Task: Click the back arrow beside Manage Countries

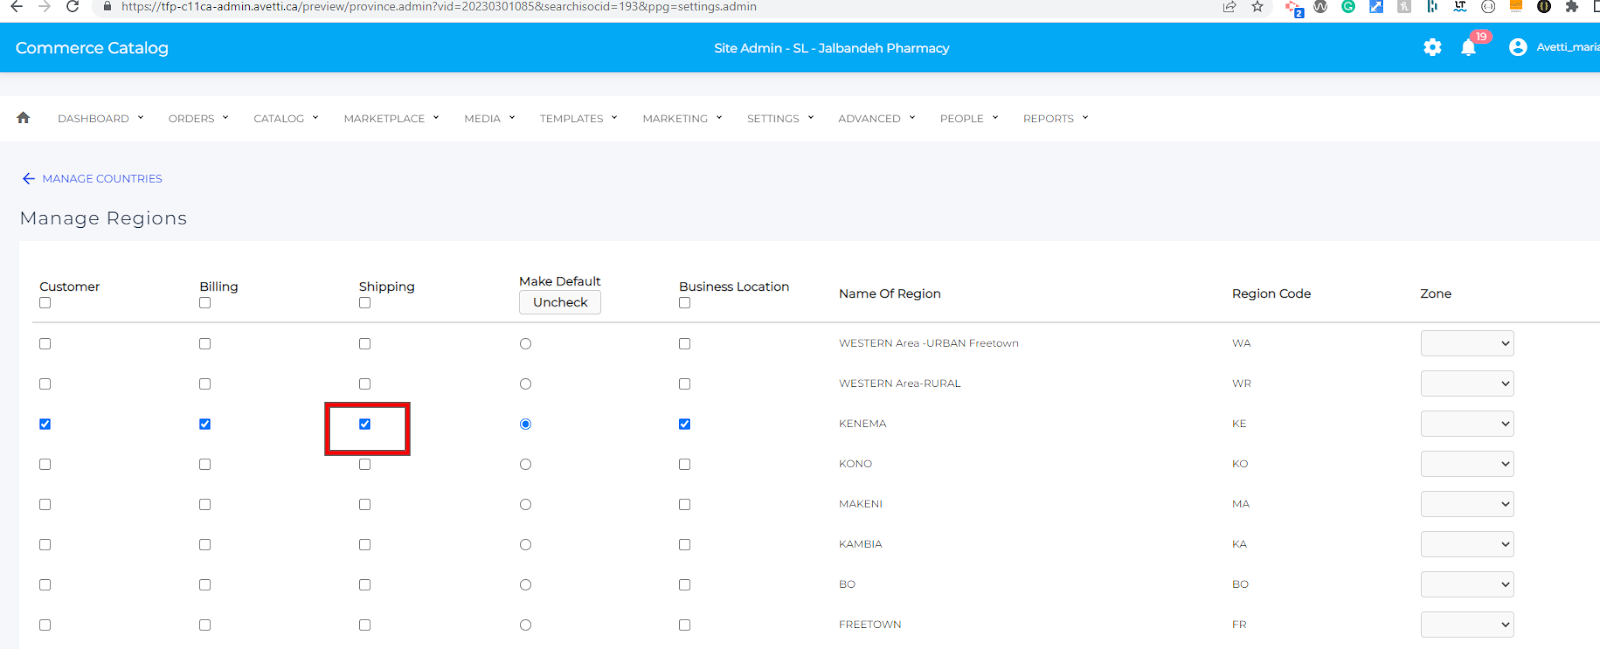Action: coord(28,179)
